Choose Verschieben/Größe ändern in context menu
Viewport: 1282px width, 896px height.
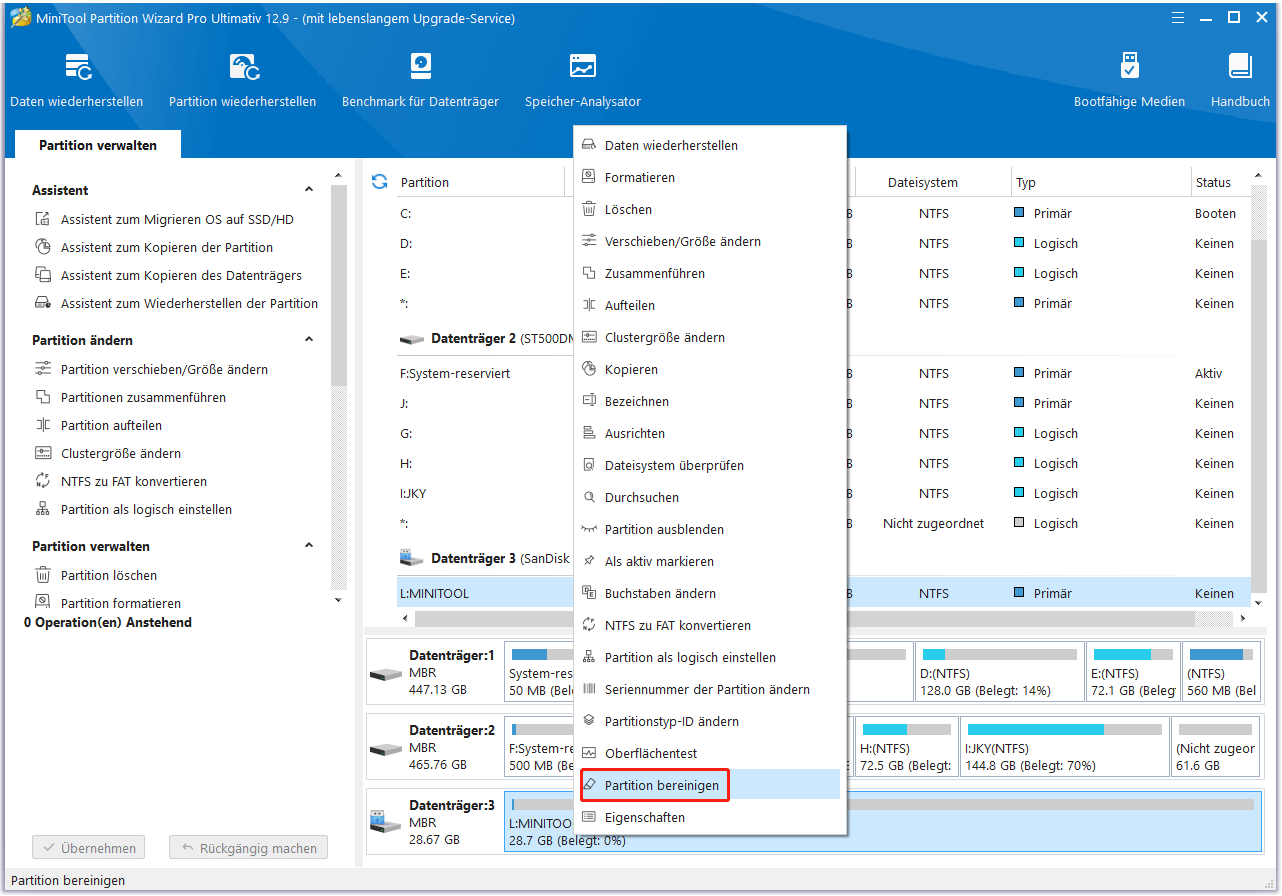coord(710,241)
